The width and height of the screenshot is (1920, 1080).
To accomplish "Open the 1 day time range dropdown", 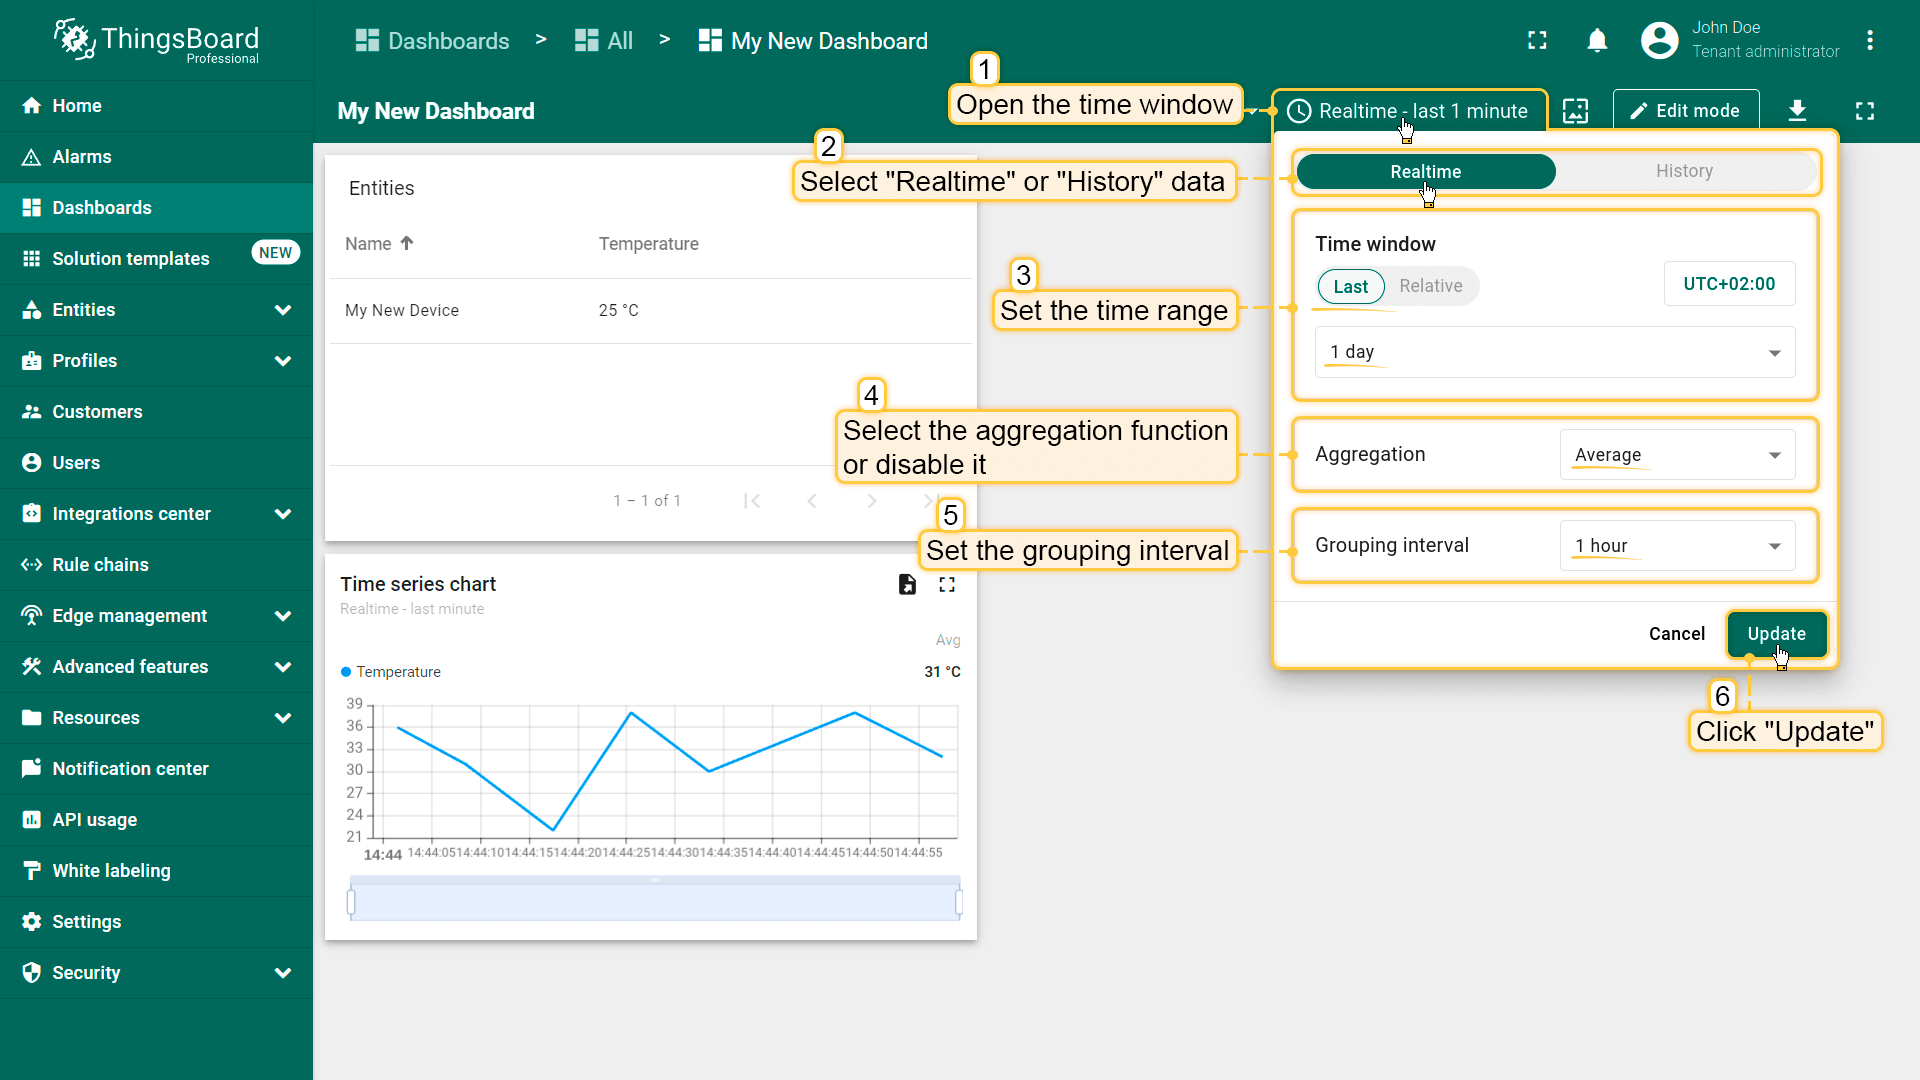I will tap(1554, 353).
